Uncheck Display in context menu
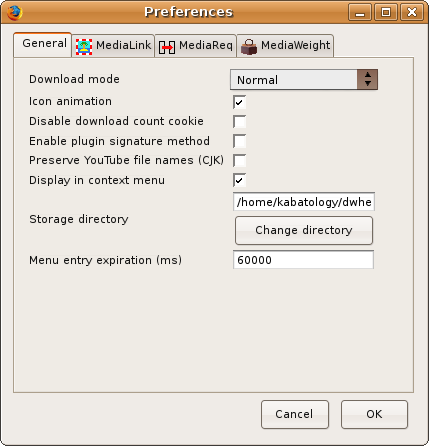 click(239, 180)
